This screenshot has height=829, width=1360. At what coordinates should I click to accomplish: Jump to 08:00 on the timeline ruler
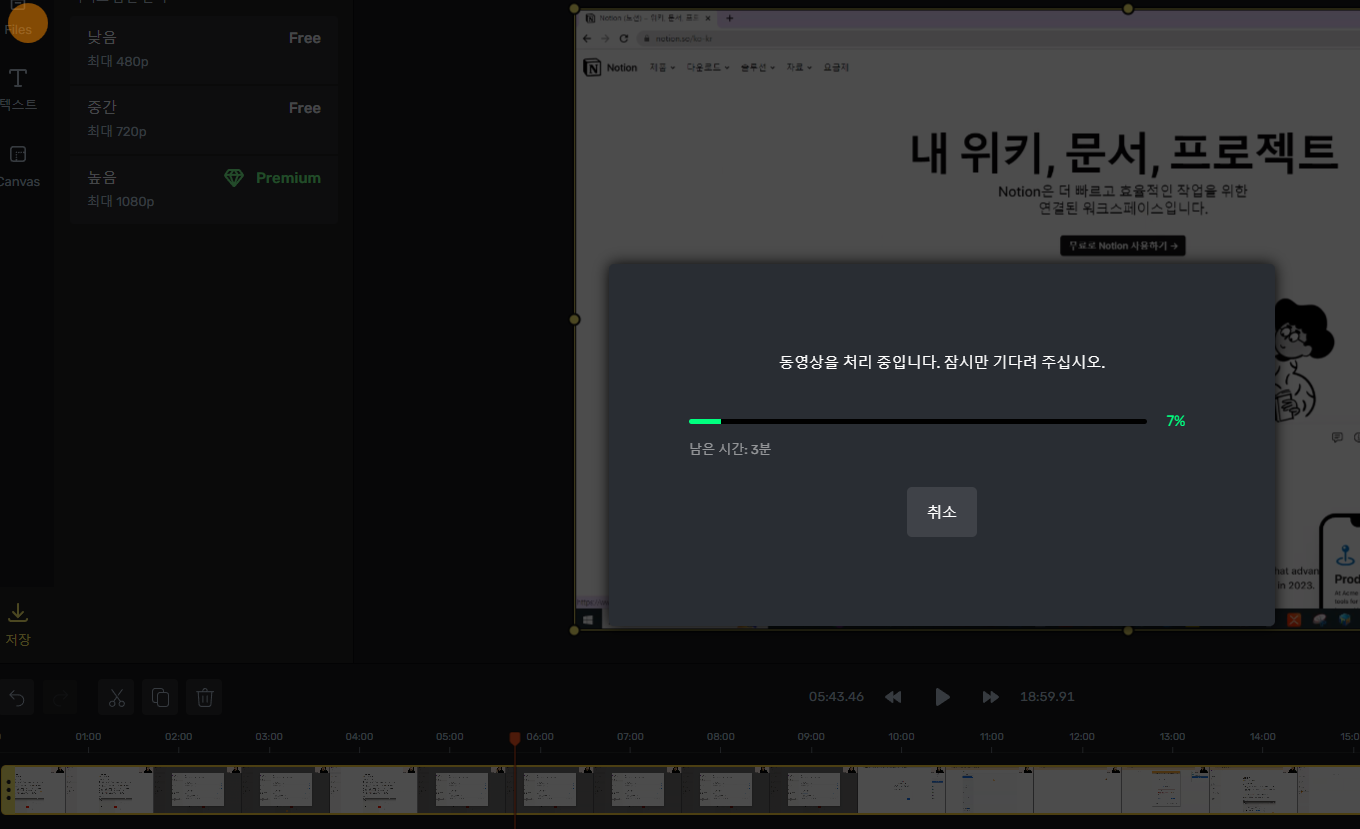(x=721, y=737)
